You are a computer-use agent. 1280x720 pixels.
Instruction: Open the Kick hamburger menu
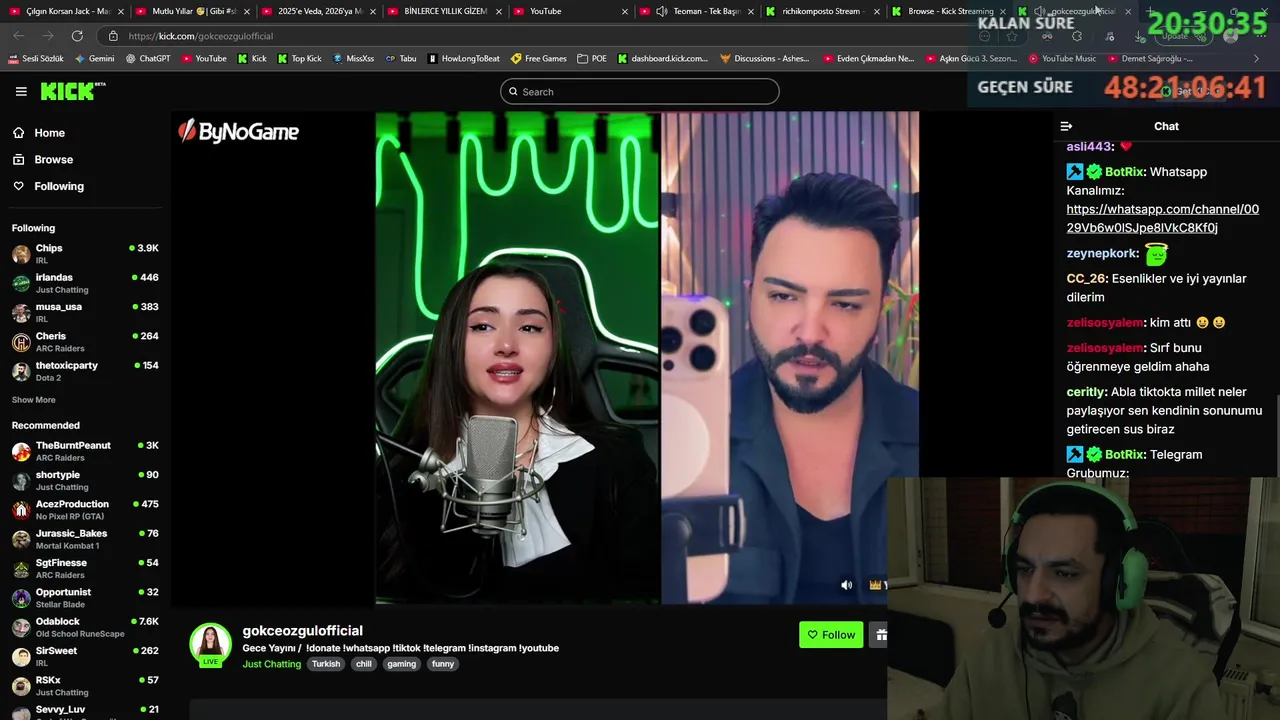tap(21, 91)
